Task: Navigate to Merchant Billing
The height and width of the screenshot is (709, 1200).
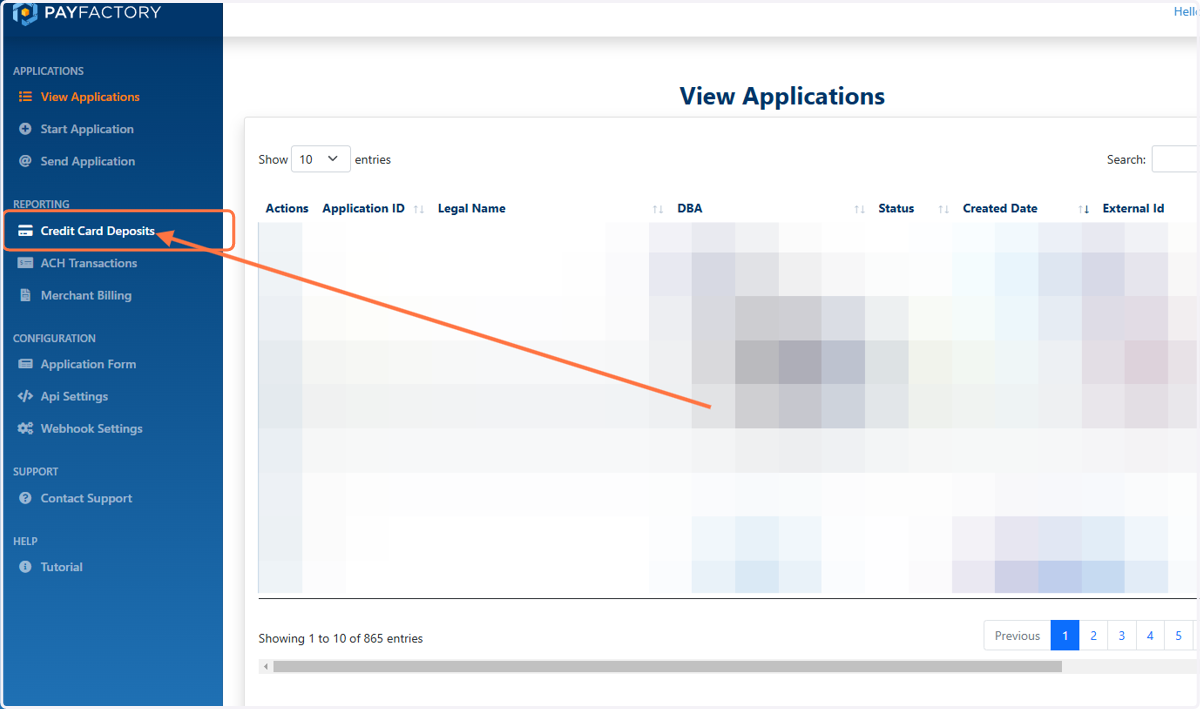Action: 86,295
